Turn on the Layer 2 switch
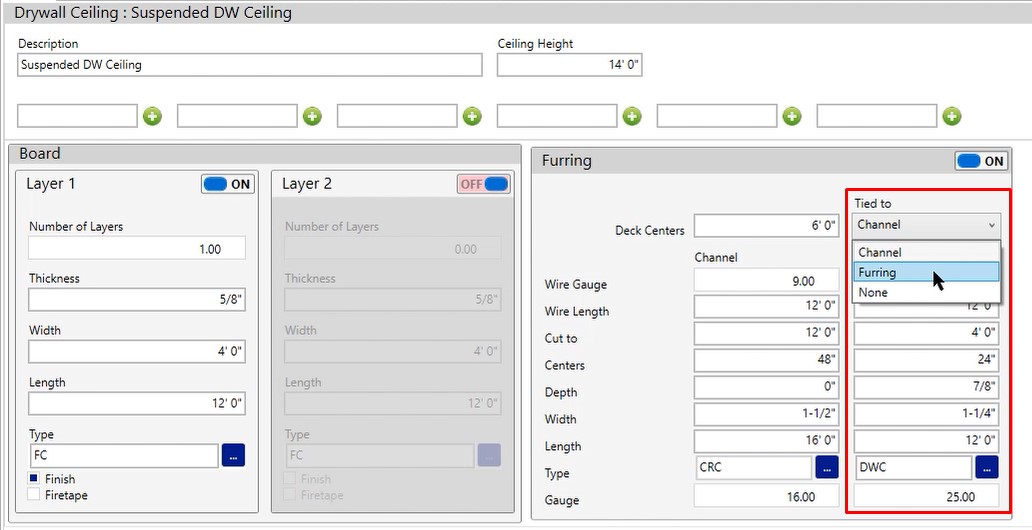This screenshot has width=1032, height=530. pyautogui.click(x=484, y=184)
